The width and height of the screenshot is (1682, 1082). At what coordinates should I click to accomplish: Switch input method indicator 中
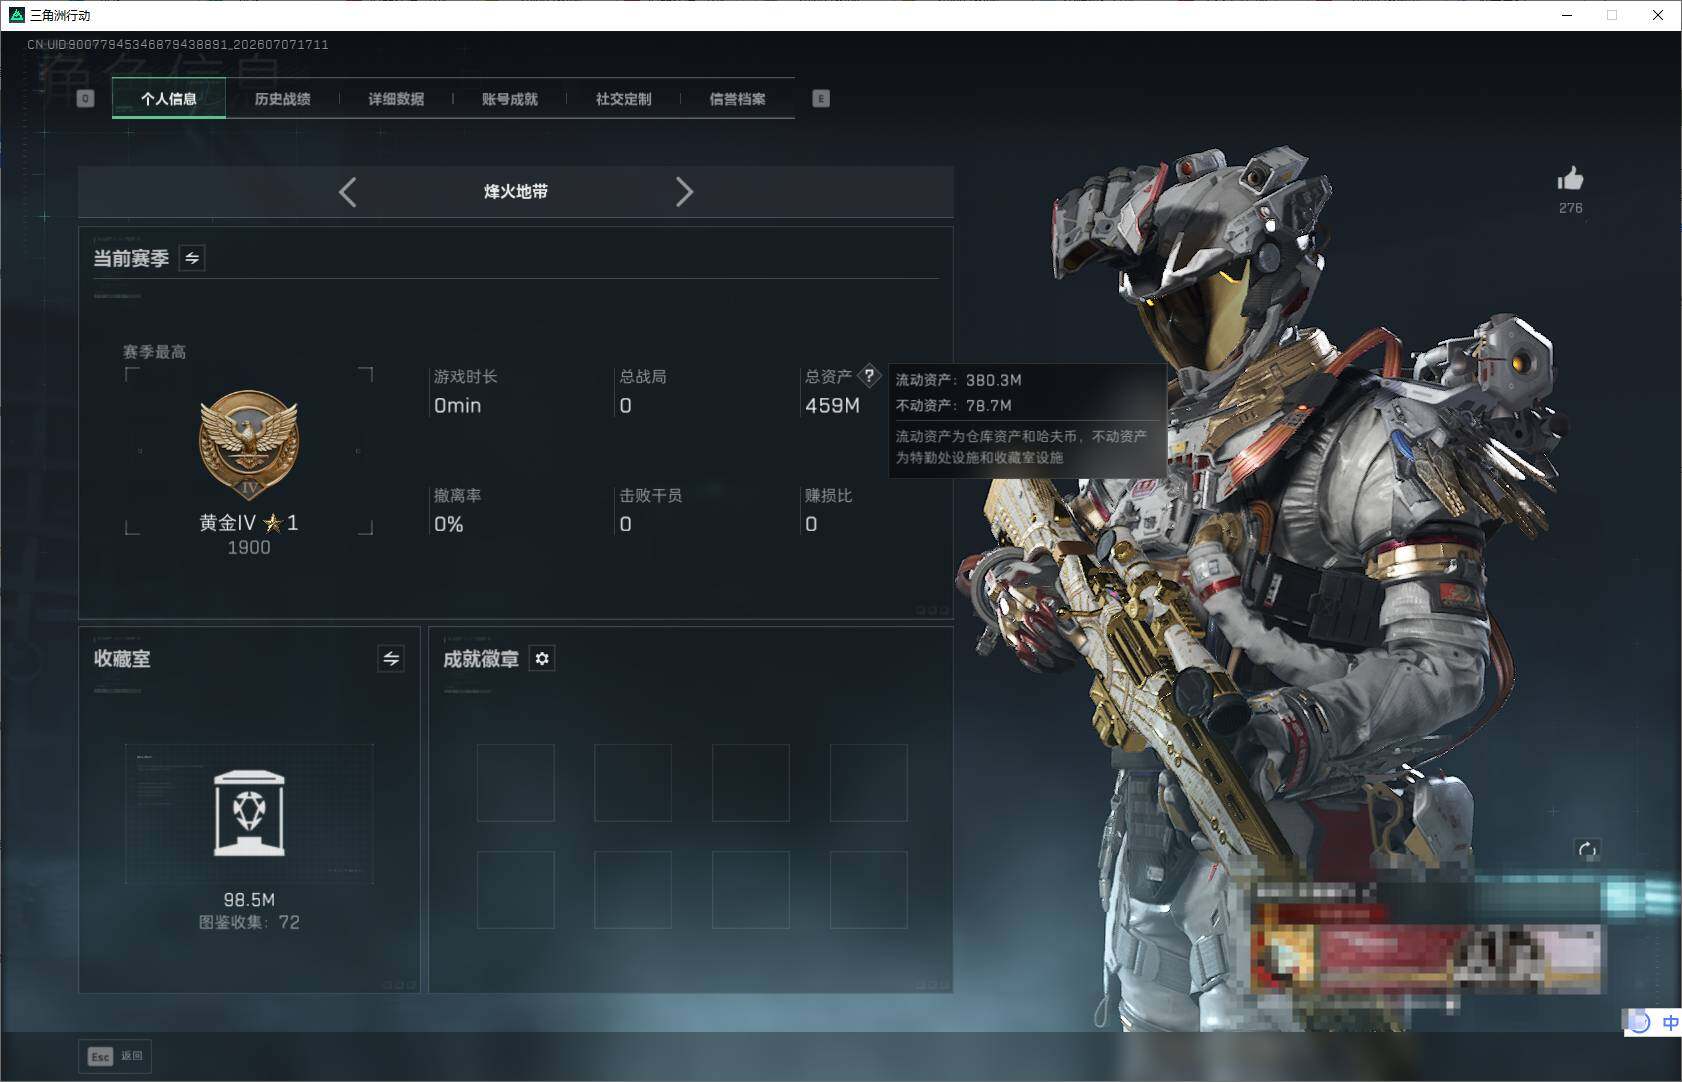[x=1670, y=1022]
